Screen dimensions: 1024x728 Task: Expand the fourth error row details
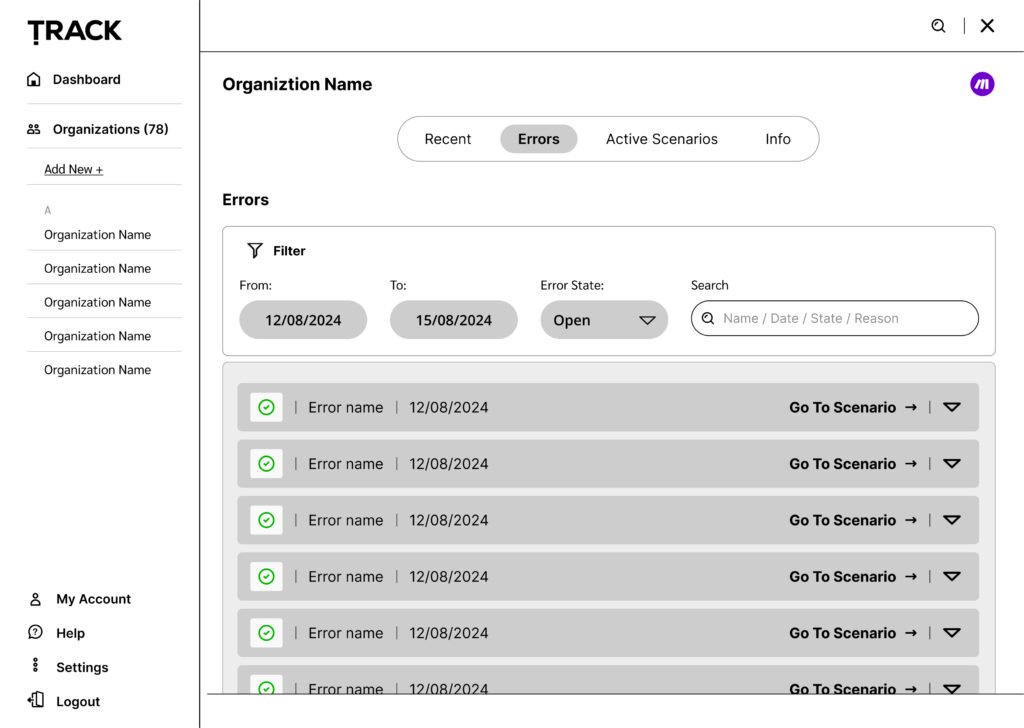(x=952, y=576)
